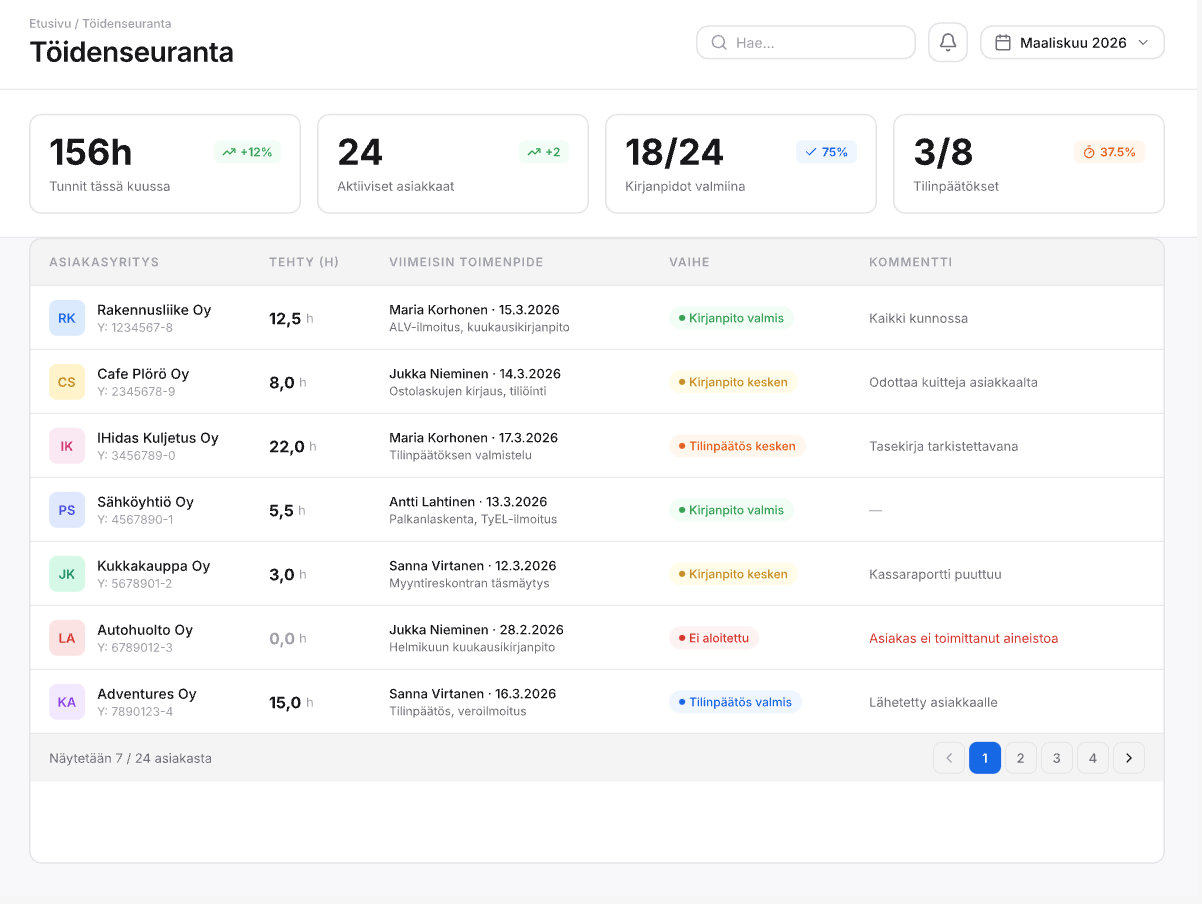
Task: Select the PS avatar for Sähköyhtiö Oy
Action: click(x=67, y=510)
